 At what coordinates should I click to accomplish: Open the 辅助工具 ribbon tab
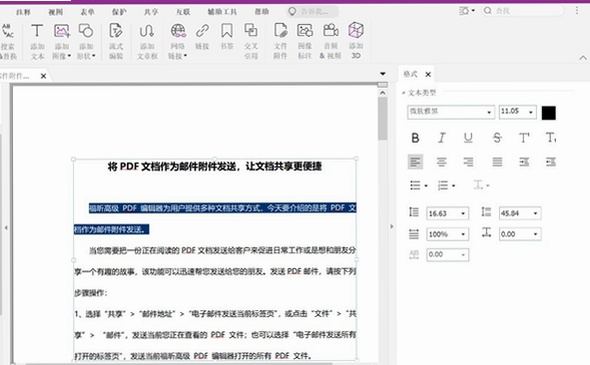tap(222, 12)
